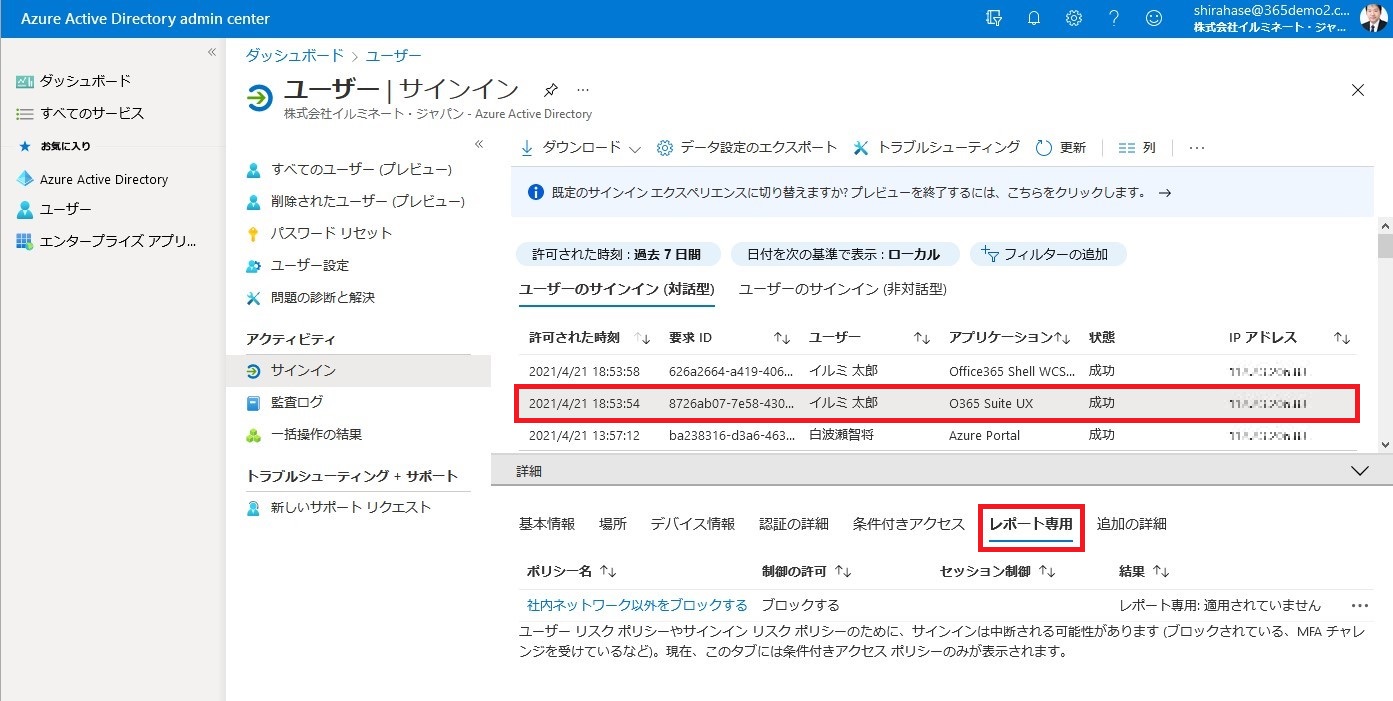Image resolution: width=1393 pixels, height=701 pixels.
Task: Open the デバイス情報 details tab
Action: (x=693, y=523)
